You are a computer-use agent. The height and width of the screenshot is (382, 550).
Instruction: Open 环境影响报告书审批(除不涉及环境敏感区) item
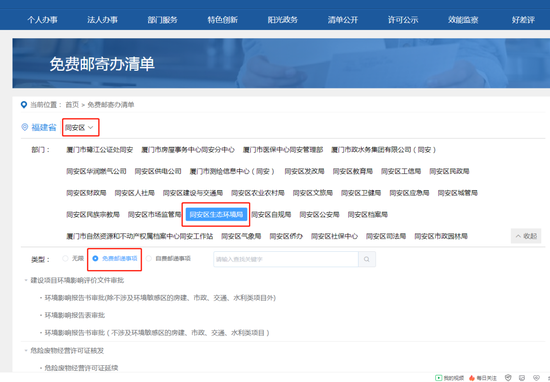tap(160, 298)
